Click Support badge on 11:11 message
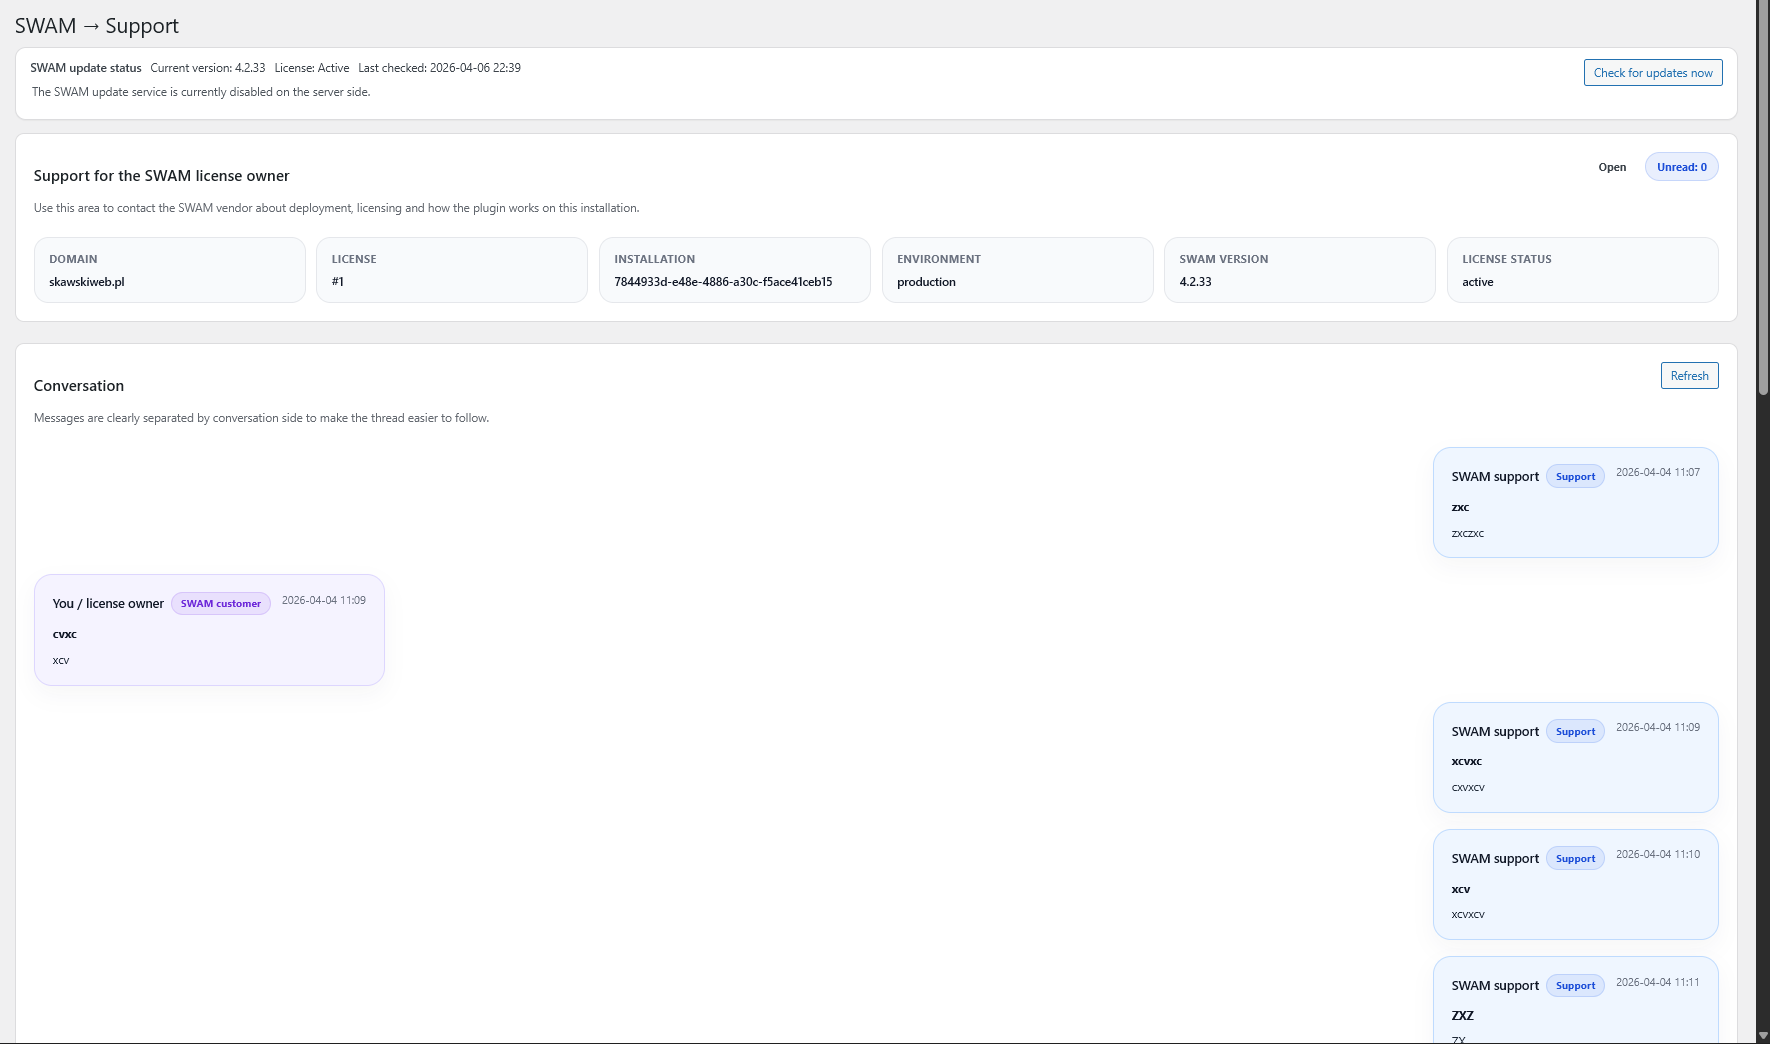 point(1575,986)
